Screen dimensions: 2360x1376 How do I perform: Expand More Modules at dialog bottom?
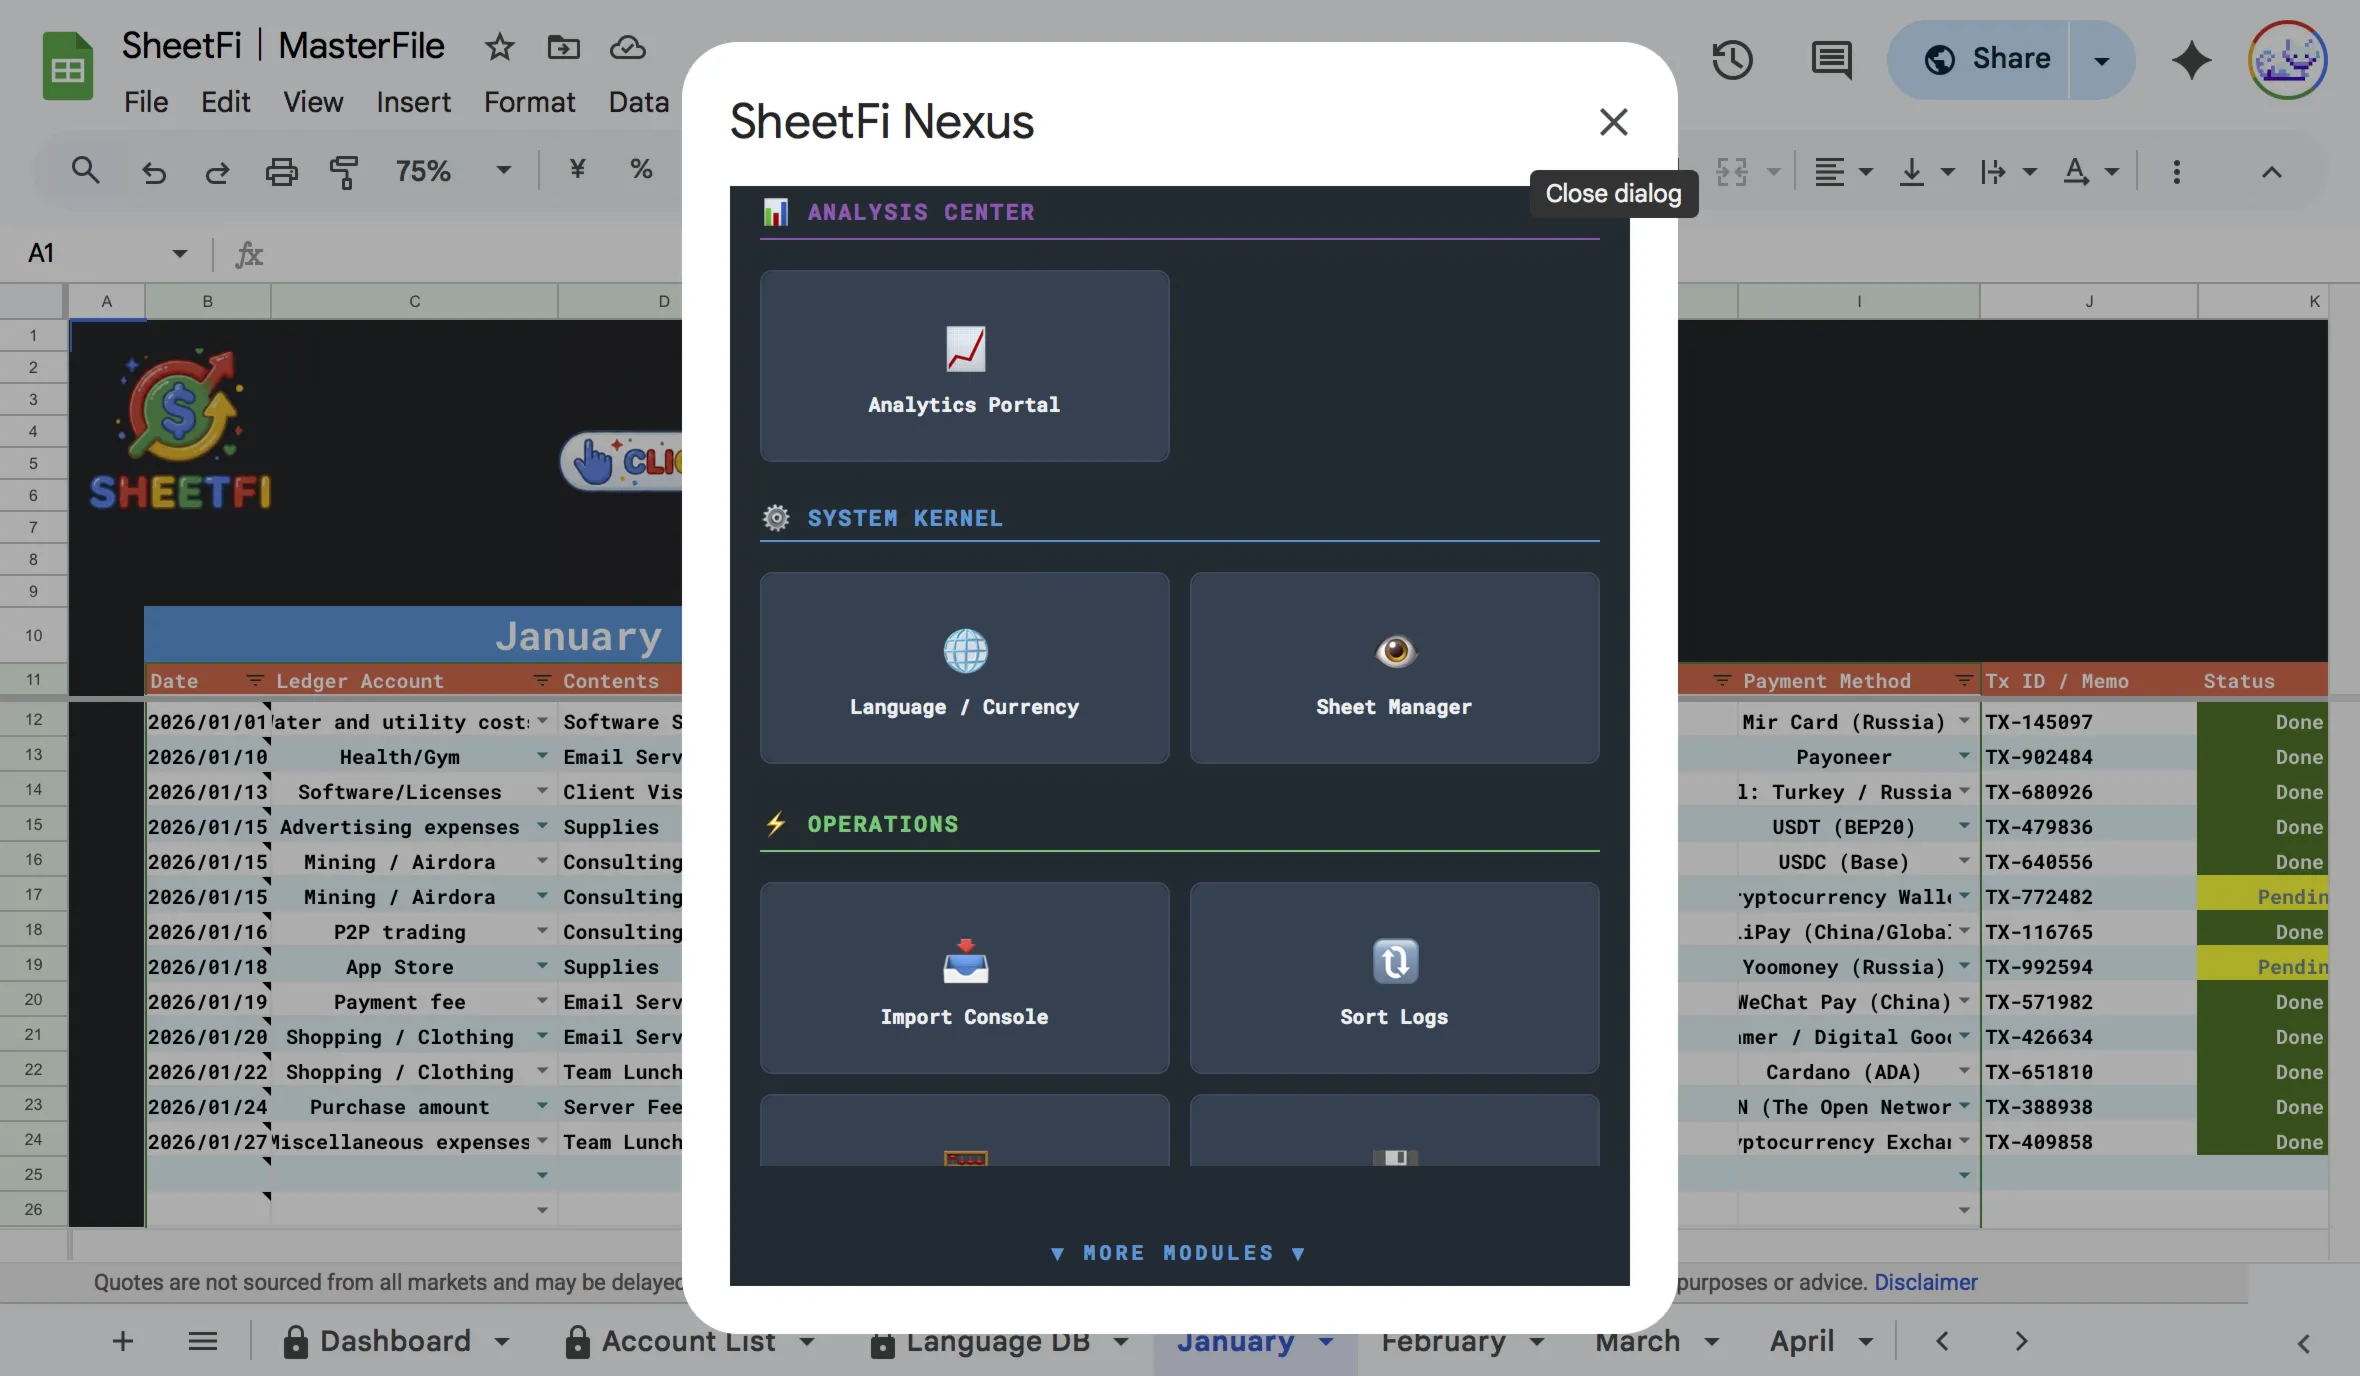tap(1178, 1253)
